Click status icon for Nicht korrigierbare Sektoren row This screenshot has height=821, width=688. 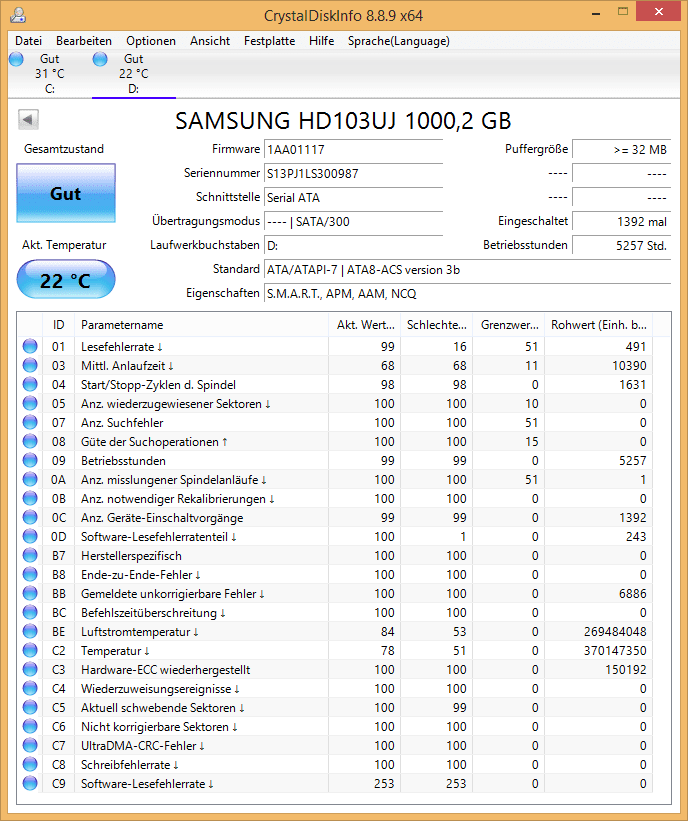[30, 727]
